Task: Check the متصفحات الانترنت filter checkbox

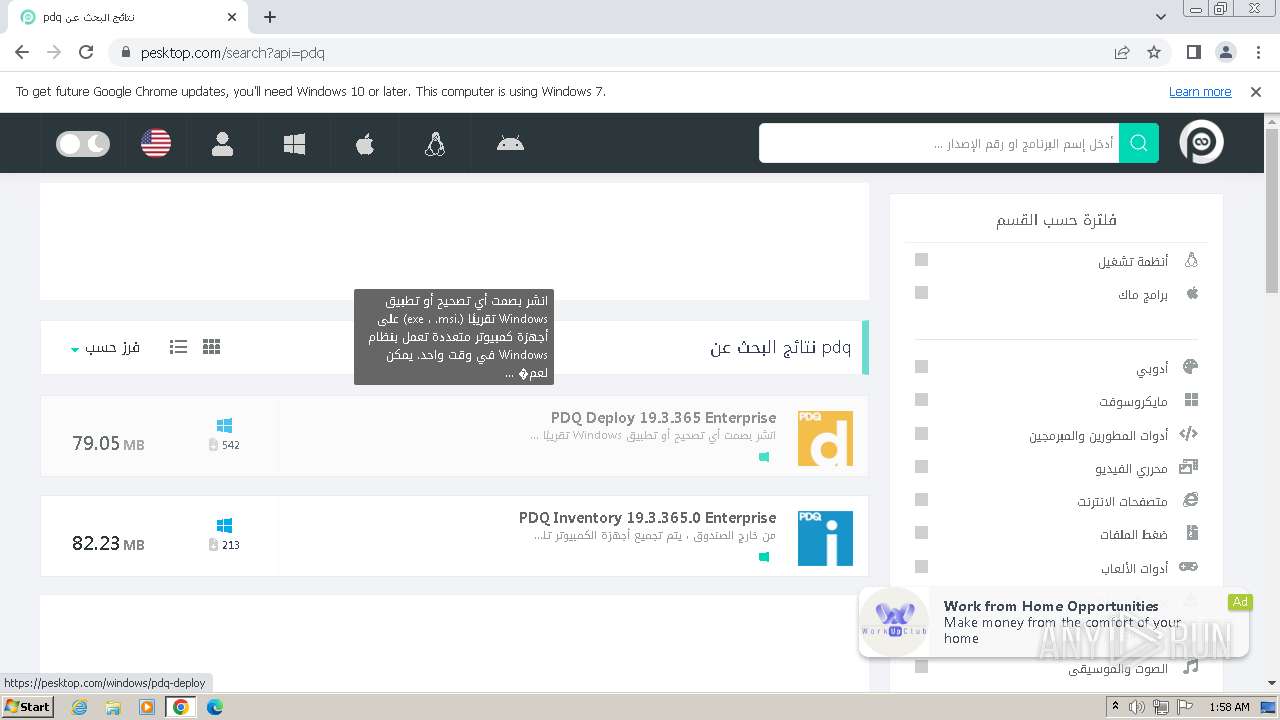Action: [x=921, y=500]
